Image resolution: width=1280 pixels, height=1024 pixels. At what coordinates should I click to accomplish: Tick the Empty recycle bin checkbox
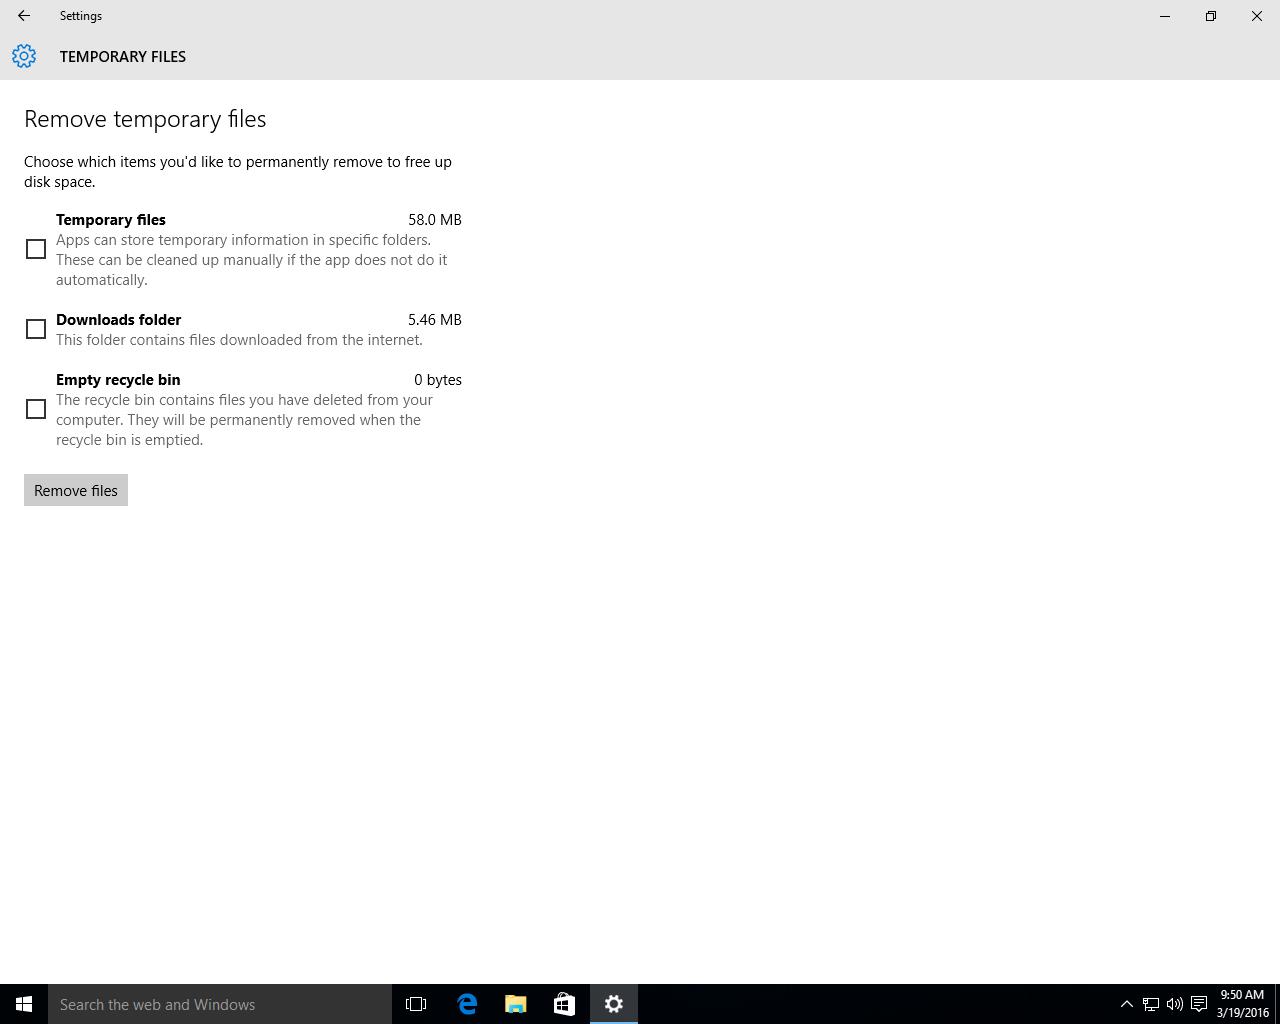coord(36,409)
